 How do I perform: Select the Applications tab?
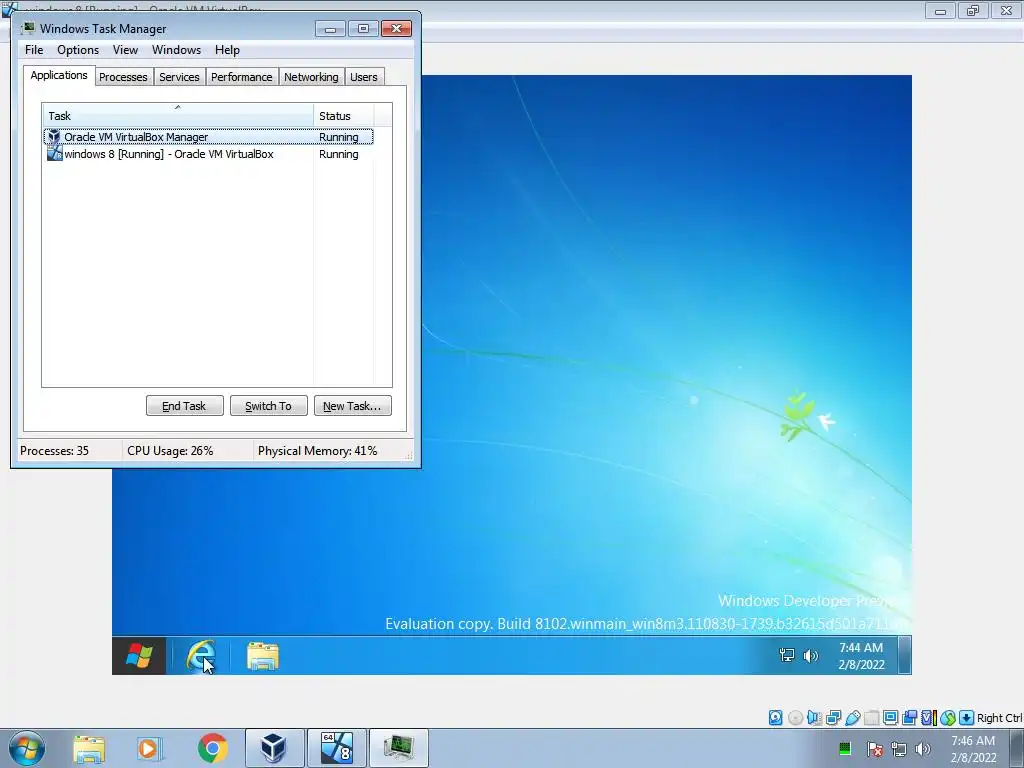[59, 75]
